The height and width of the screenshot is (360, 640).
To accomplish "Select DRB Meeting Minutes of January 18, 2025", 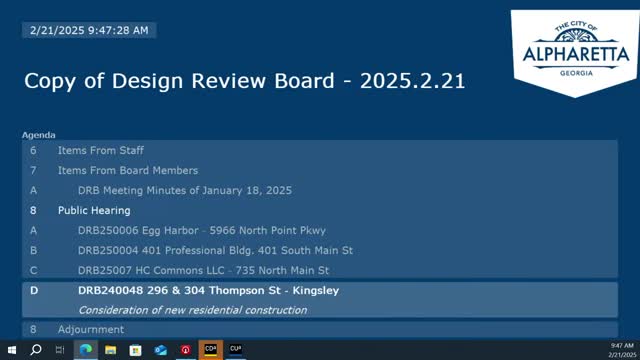I will tap(320, 190).
